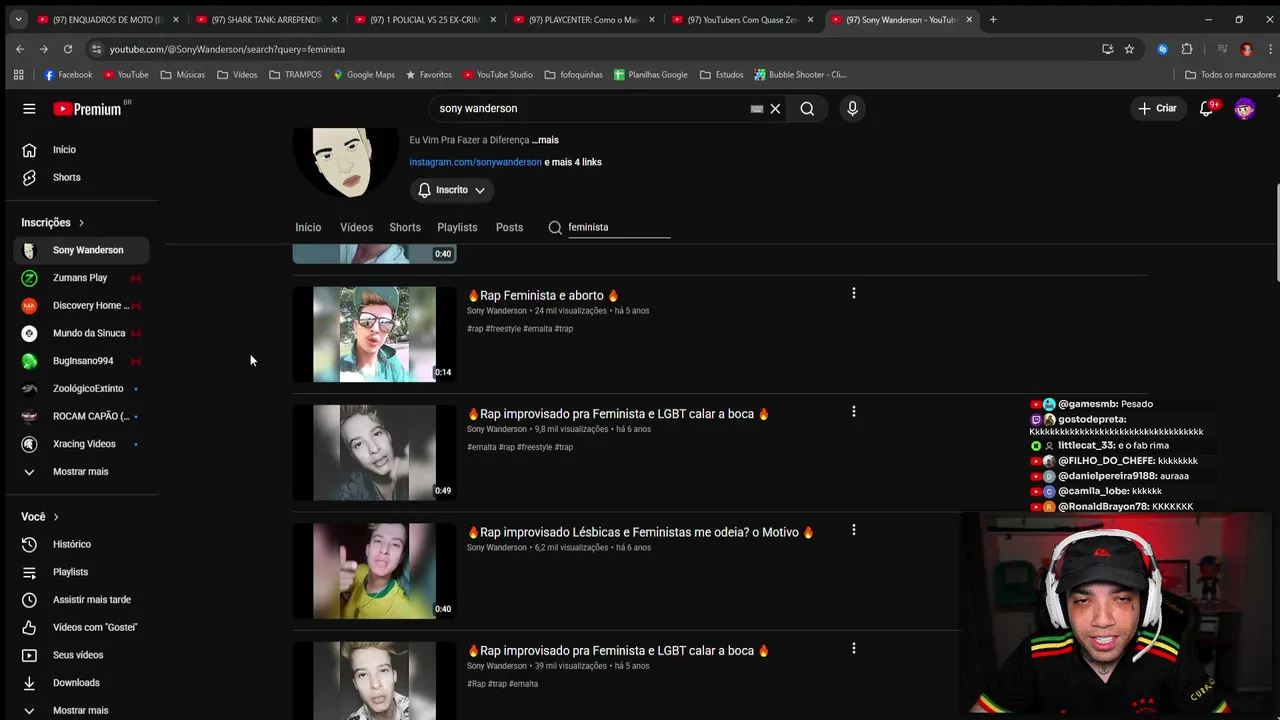
Task: Go back in browser
Action: [x=20, y=49]
